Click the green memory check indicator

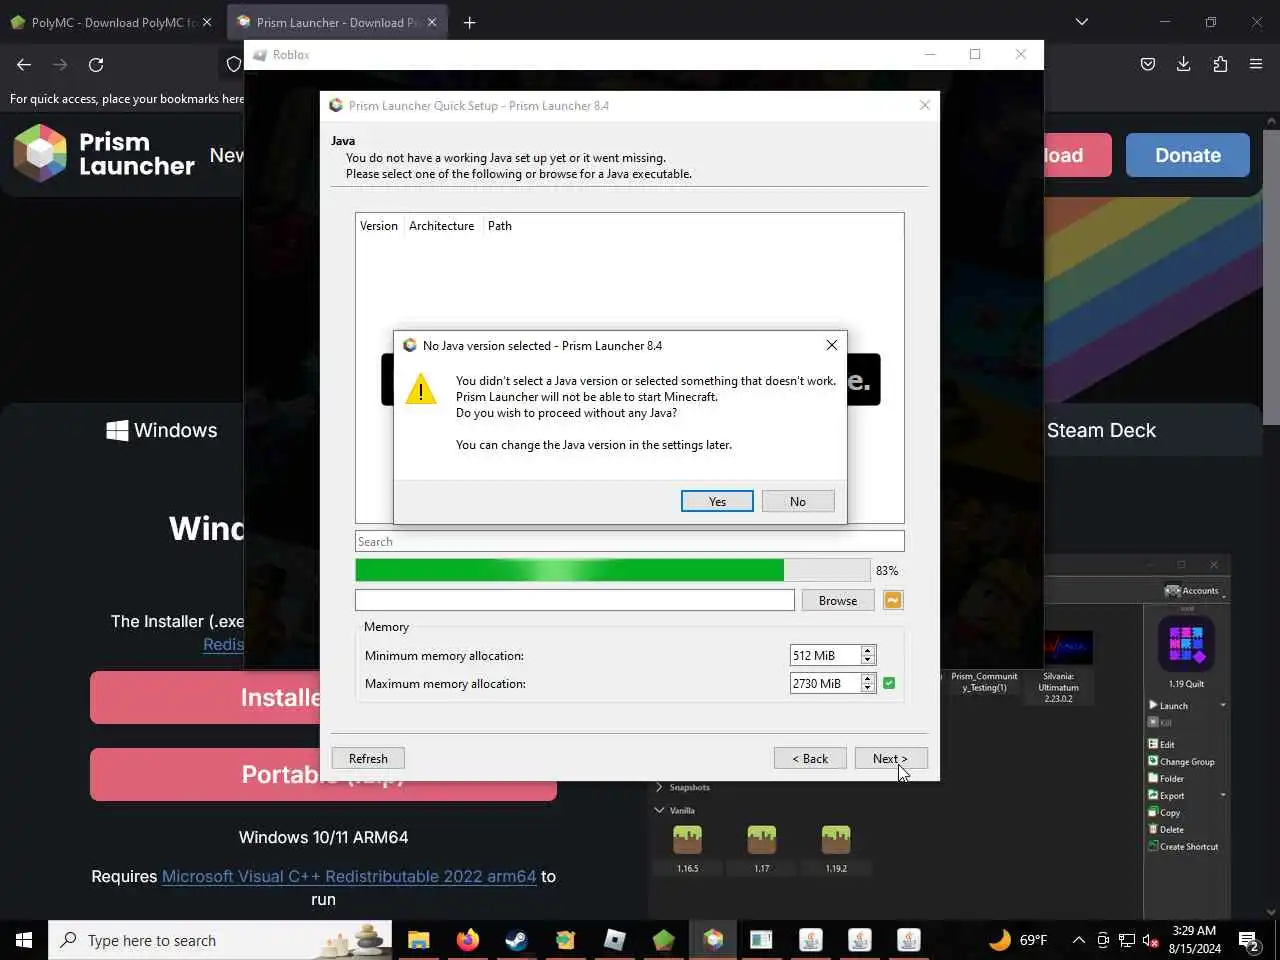point(889,683)
